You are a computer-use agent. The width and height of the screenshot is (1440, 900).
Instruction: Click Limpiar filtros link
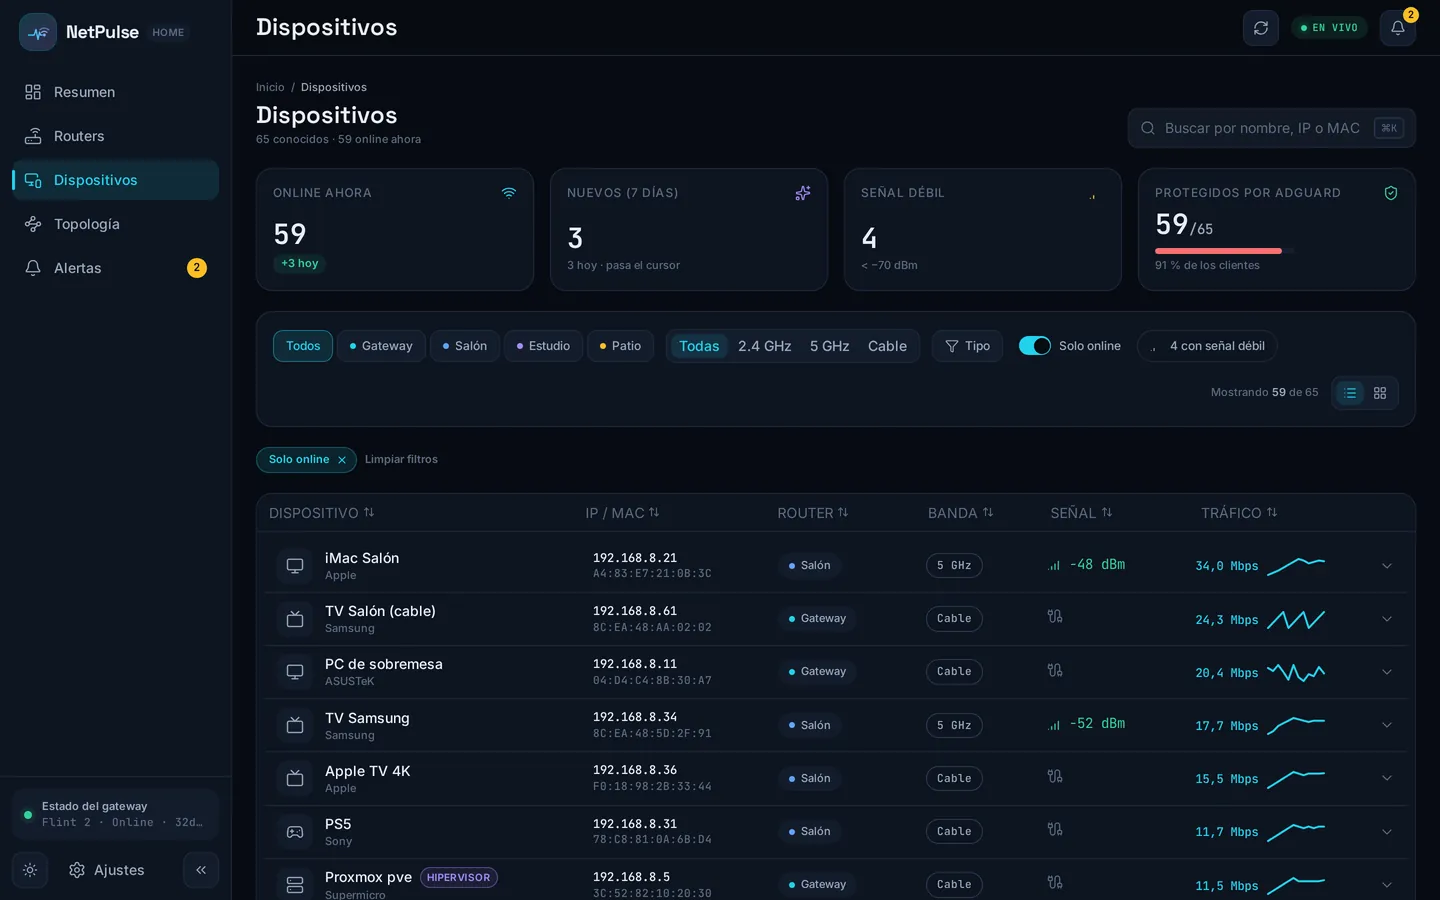[x=401, y=460]
